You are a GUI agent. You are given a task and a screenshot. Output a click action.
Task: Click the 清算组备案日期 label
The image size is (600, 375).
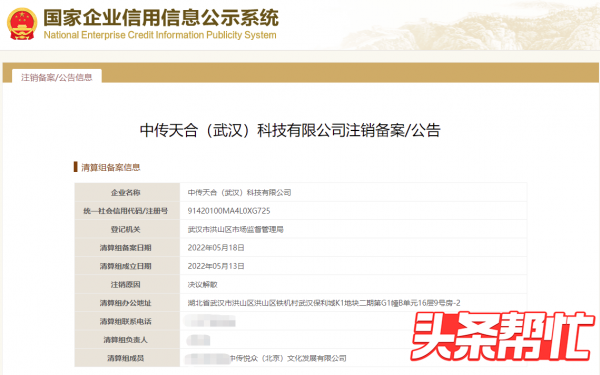coord(126,248)
